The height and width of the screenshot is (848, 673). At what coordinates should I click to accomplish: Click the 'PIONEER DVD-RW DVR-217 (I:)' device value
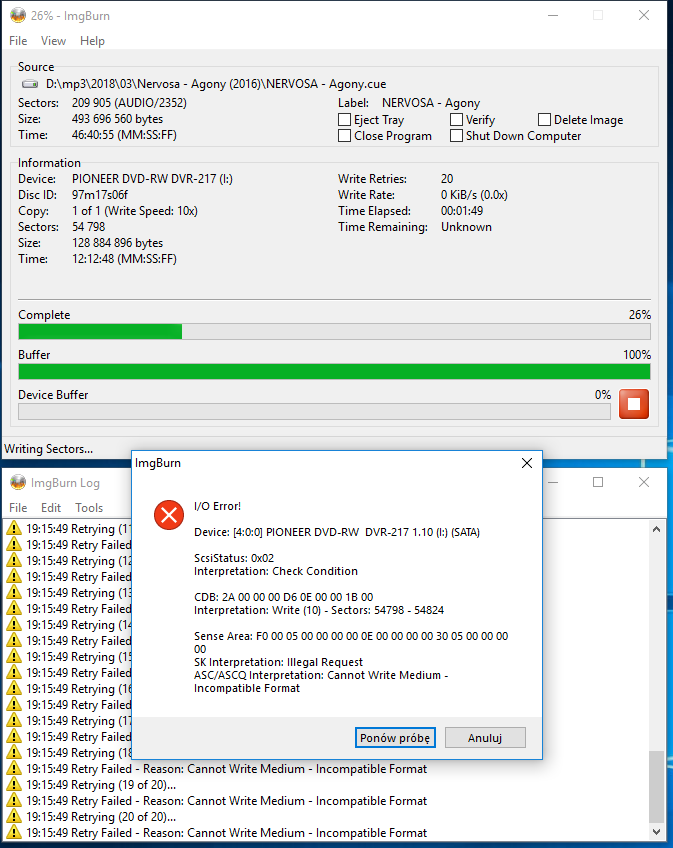(153, 178)
